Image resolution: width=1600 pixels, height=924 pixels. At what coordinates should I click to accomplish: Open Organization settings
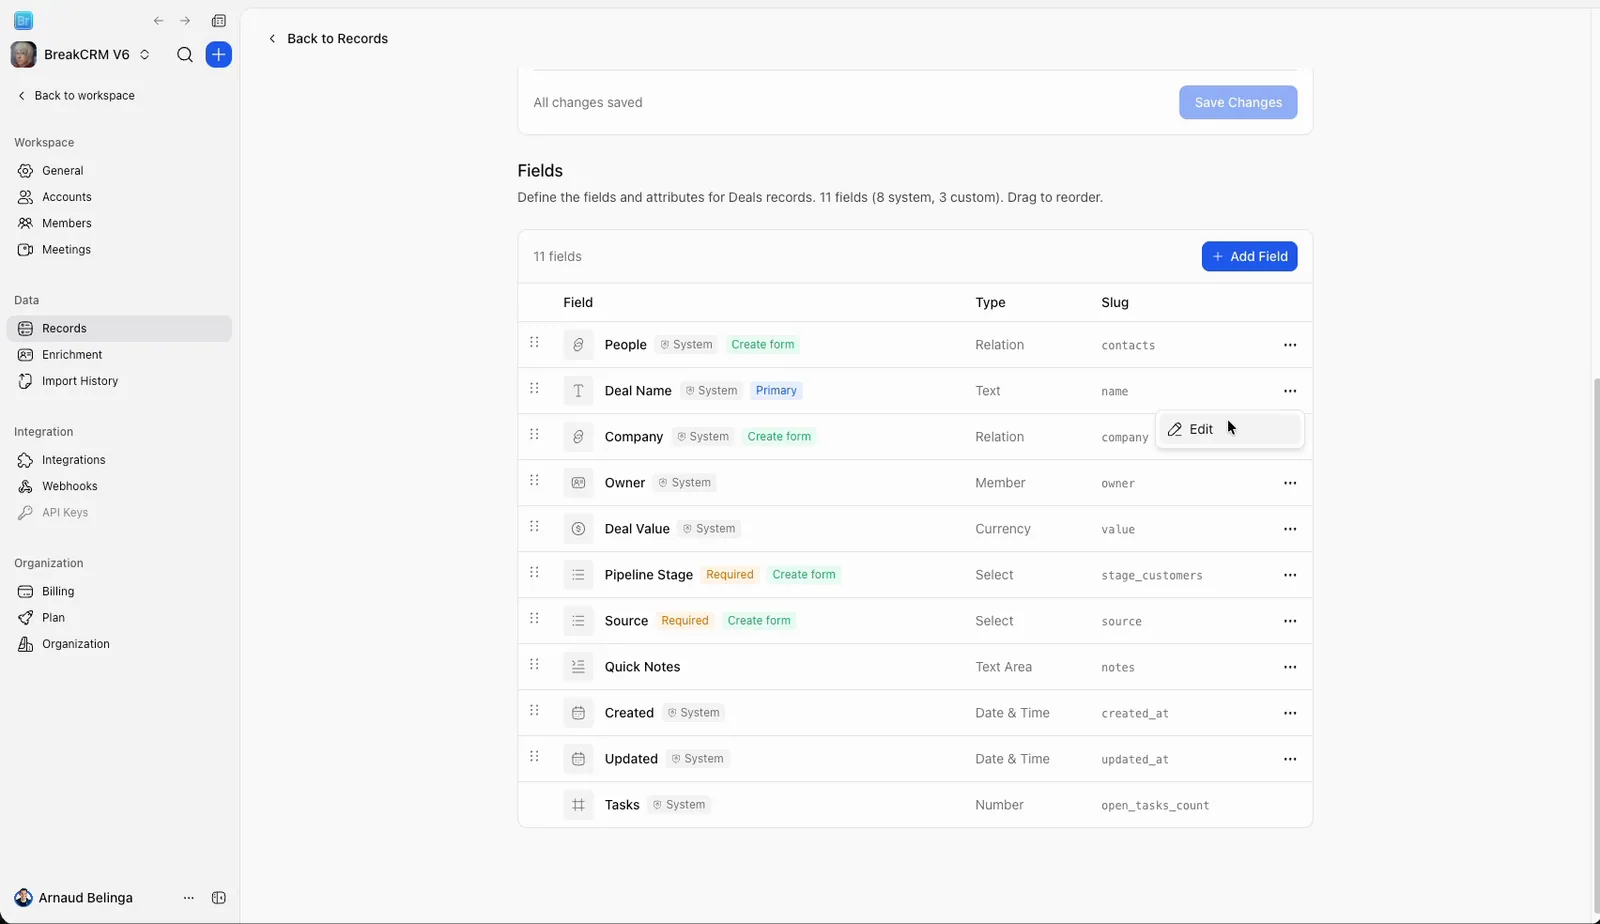tap(119, 644)
